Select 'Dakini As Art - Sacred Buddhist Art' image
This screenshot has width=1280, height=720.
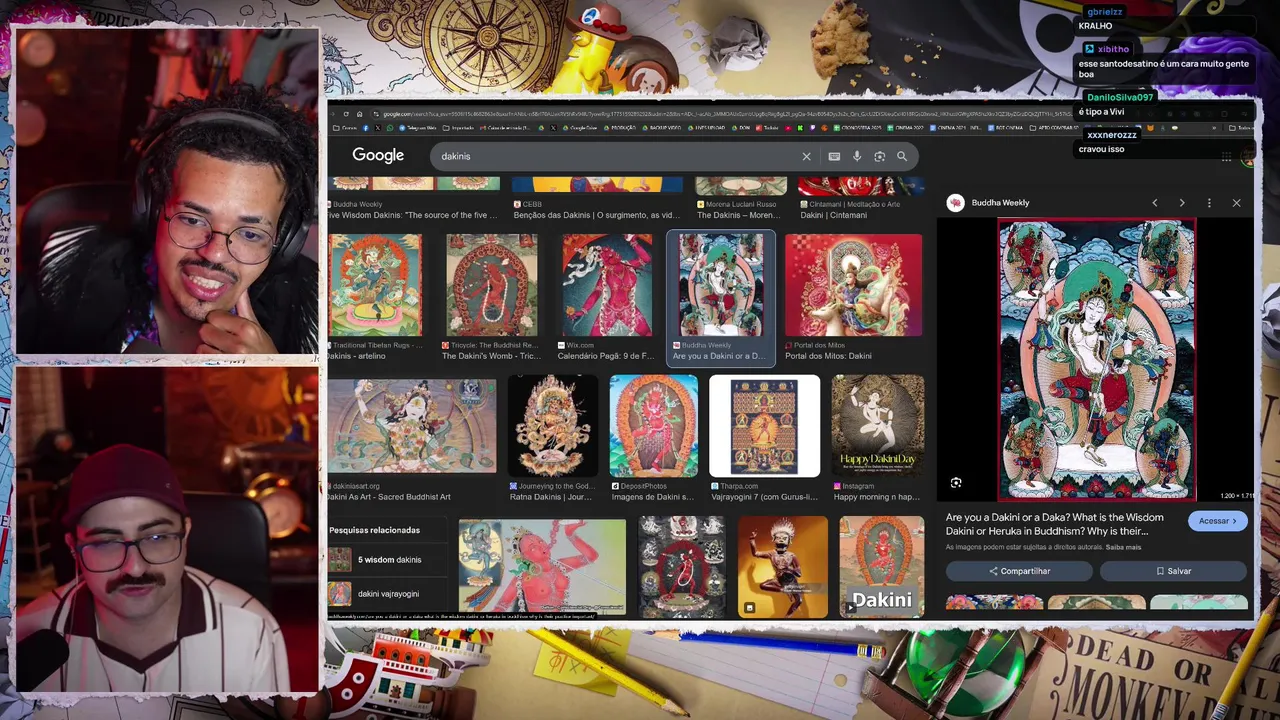point(411,426)
